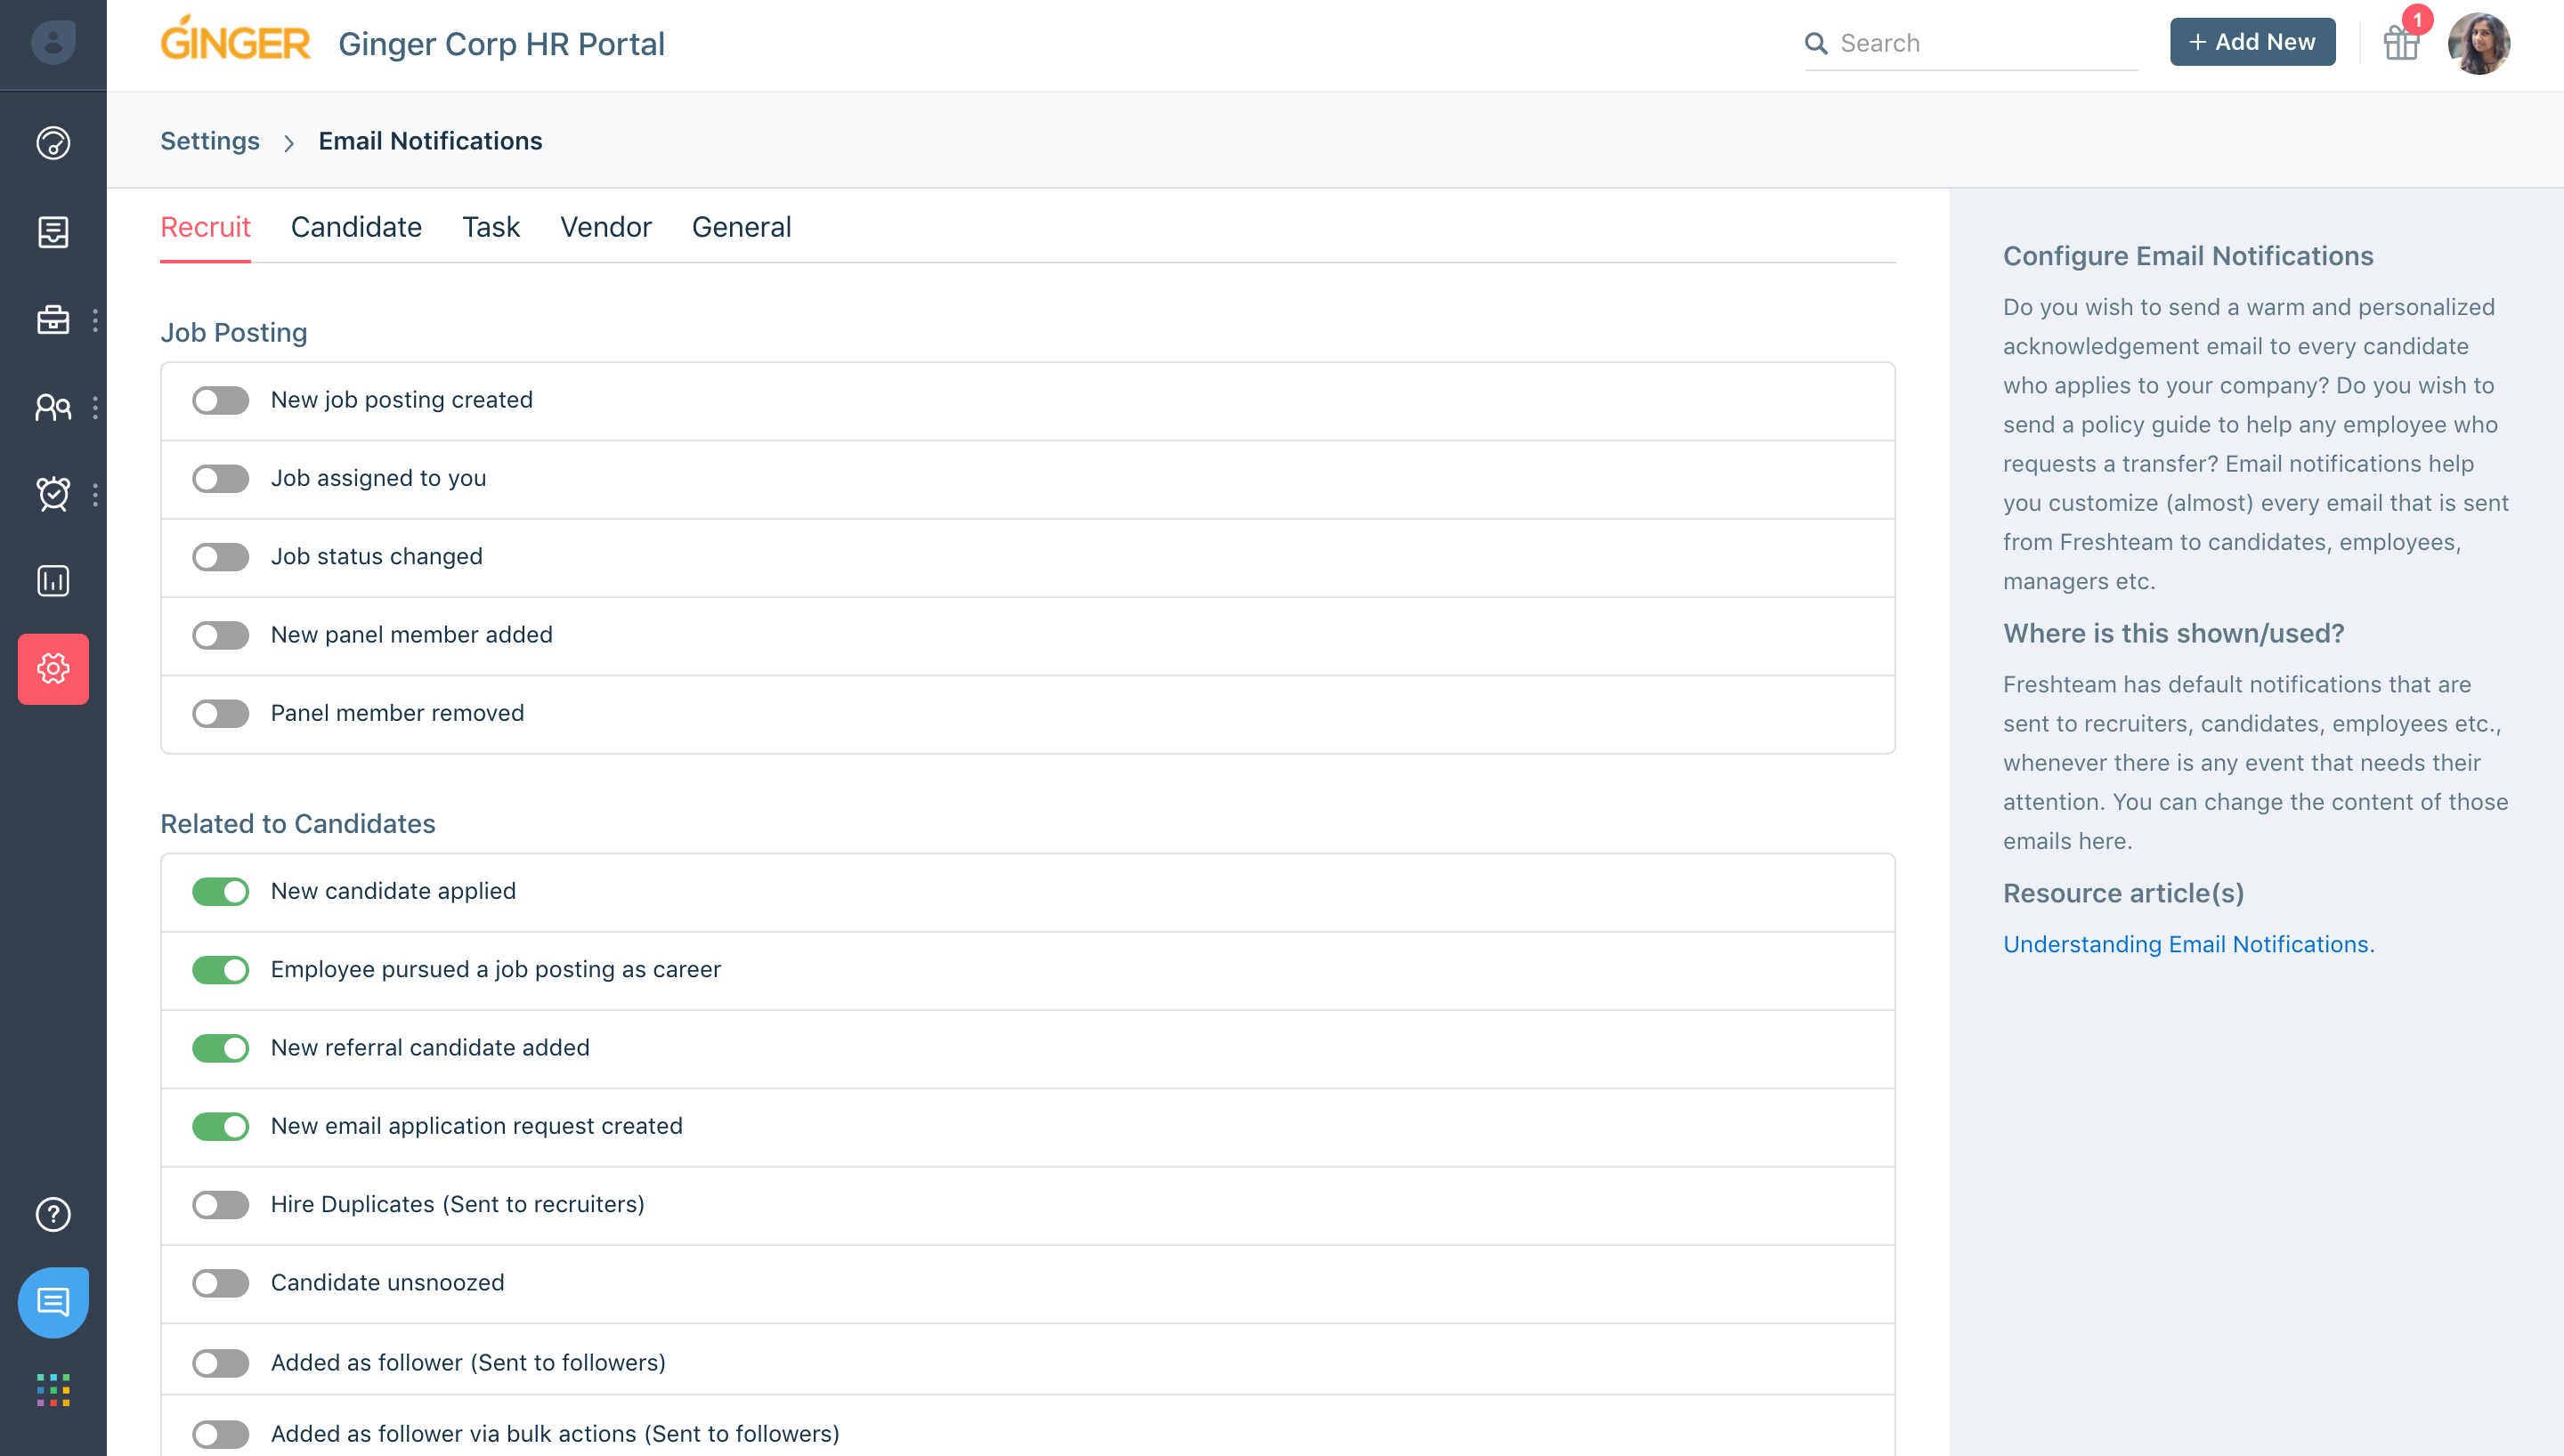Screen dimensions: 2564x1456
Task: Expand the alarm clock icon submenu dots
Action: (95, 494)
